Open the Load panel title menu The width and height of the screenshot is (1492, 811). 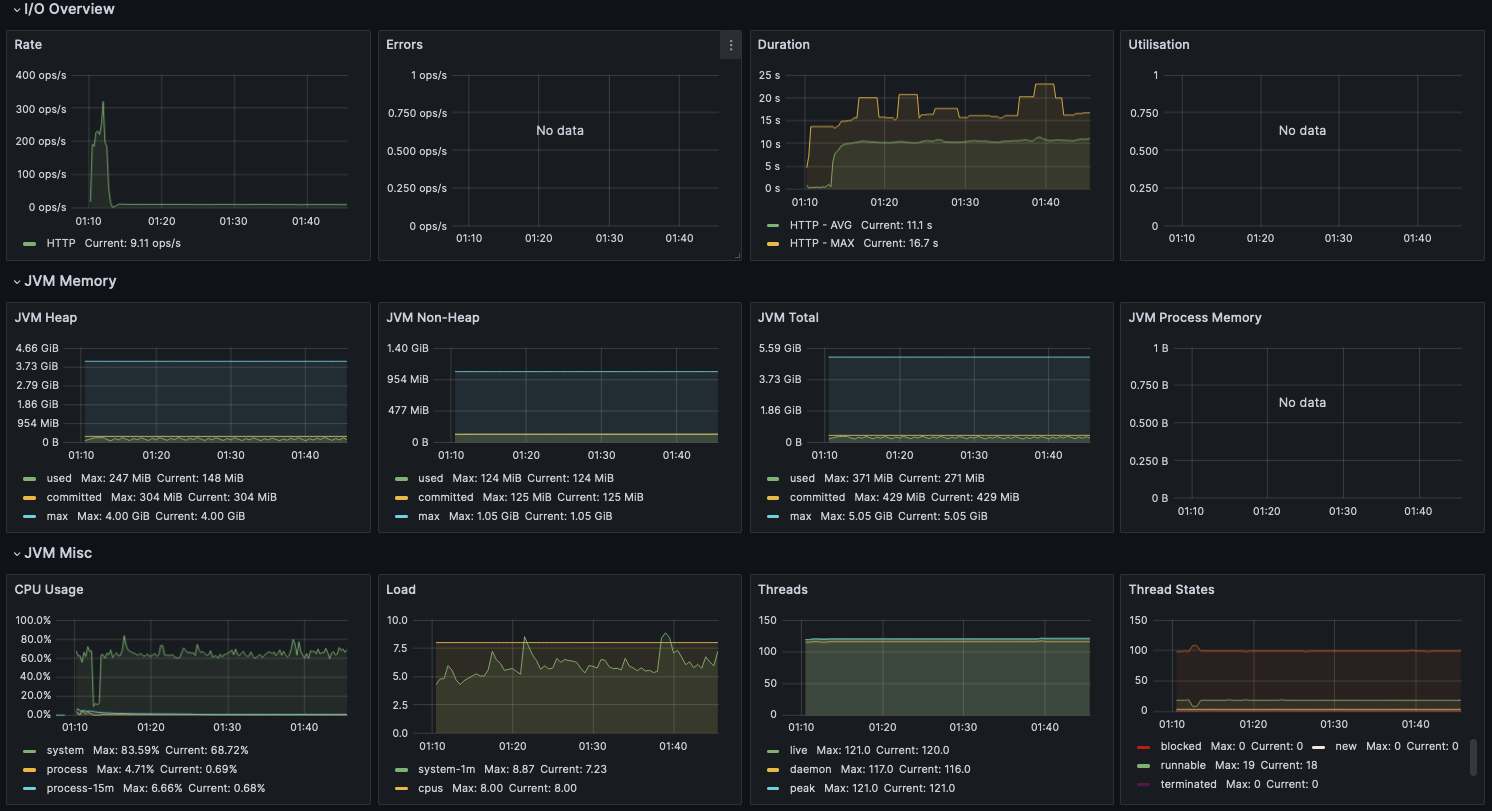click(401, 590)
